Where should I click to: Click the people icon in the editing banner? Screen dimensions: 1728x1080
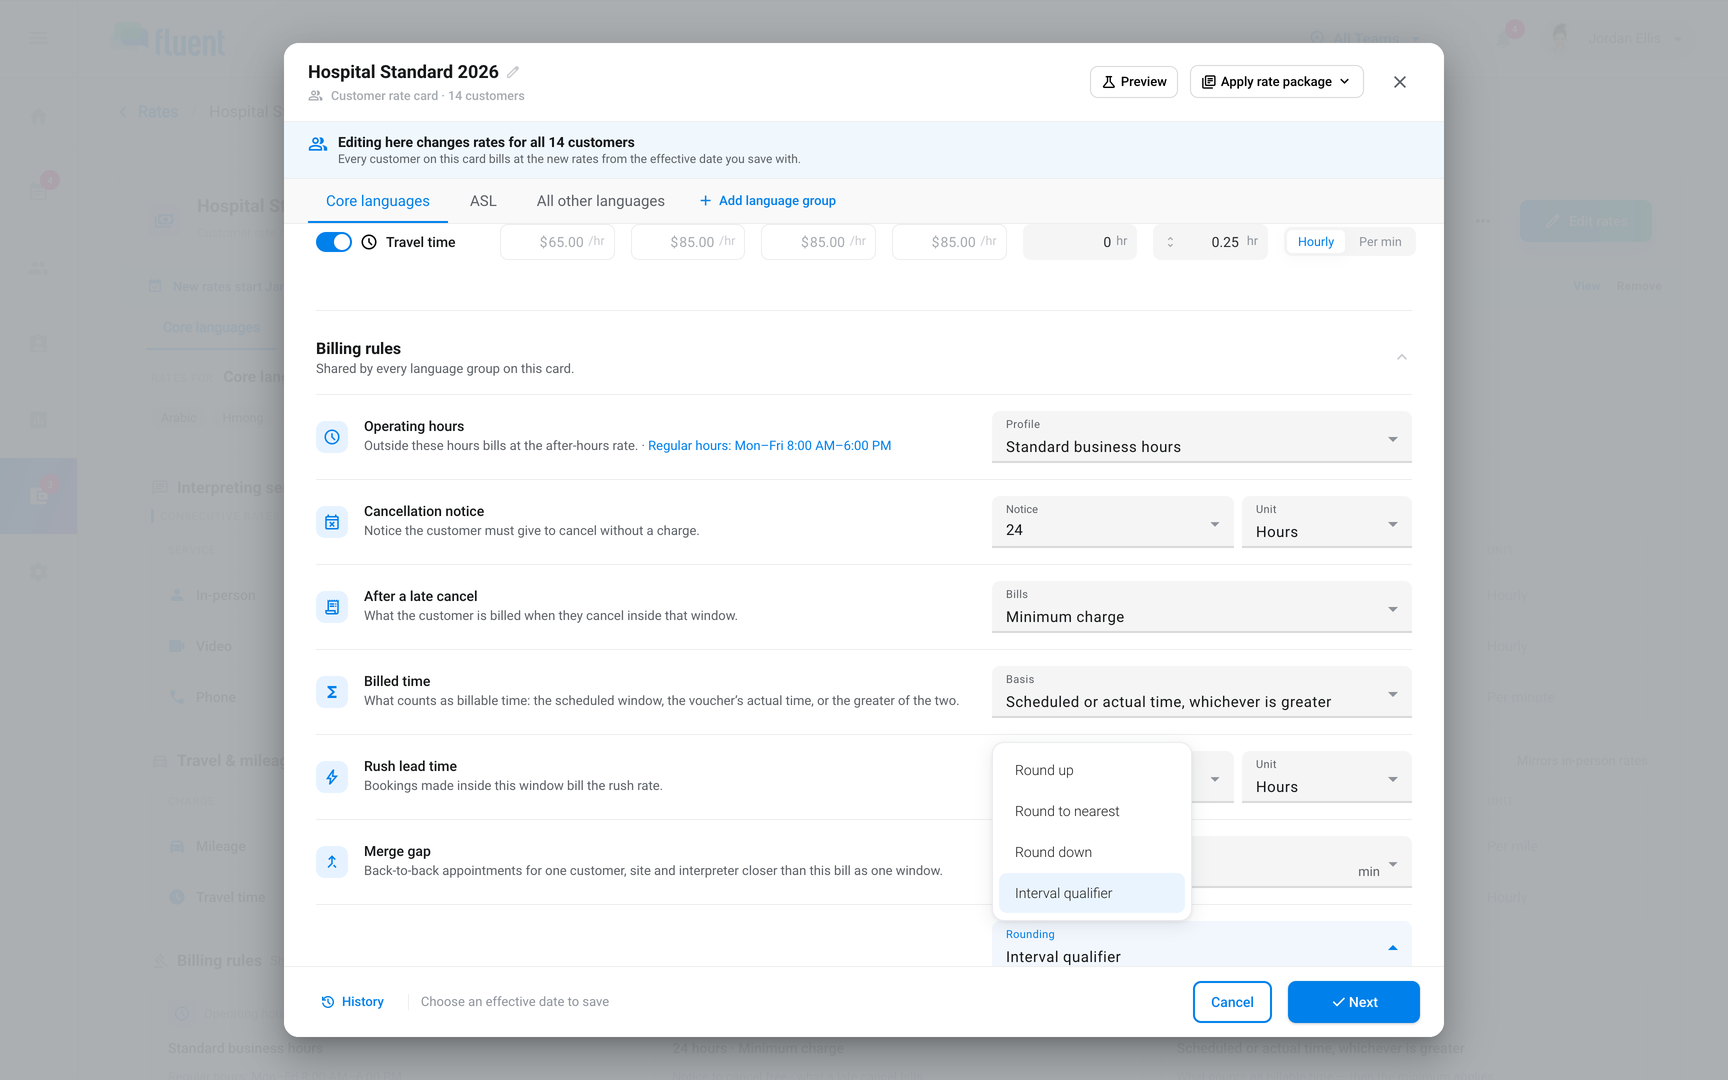[318, 144]
